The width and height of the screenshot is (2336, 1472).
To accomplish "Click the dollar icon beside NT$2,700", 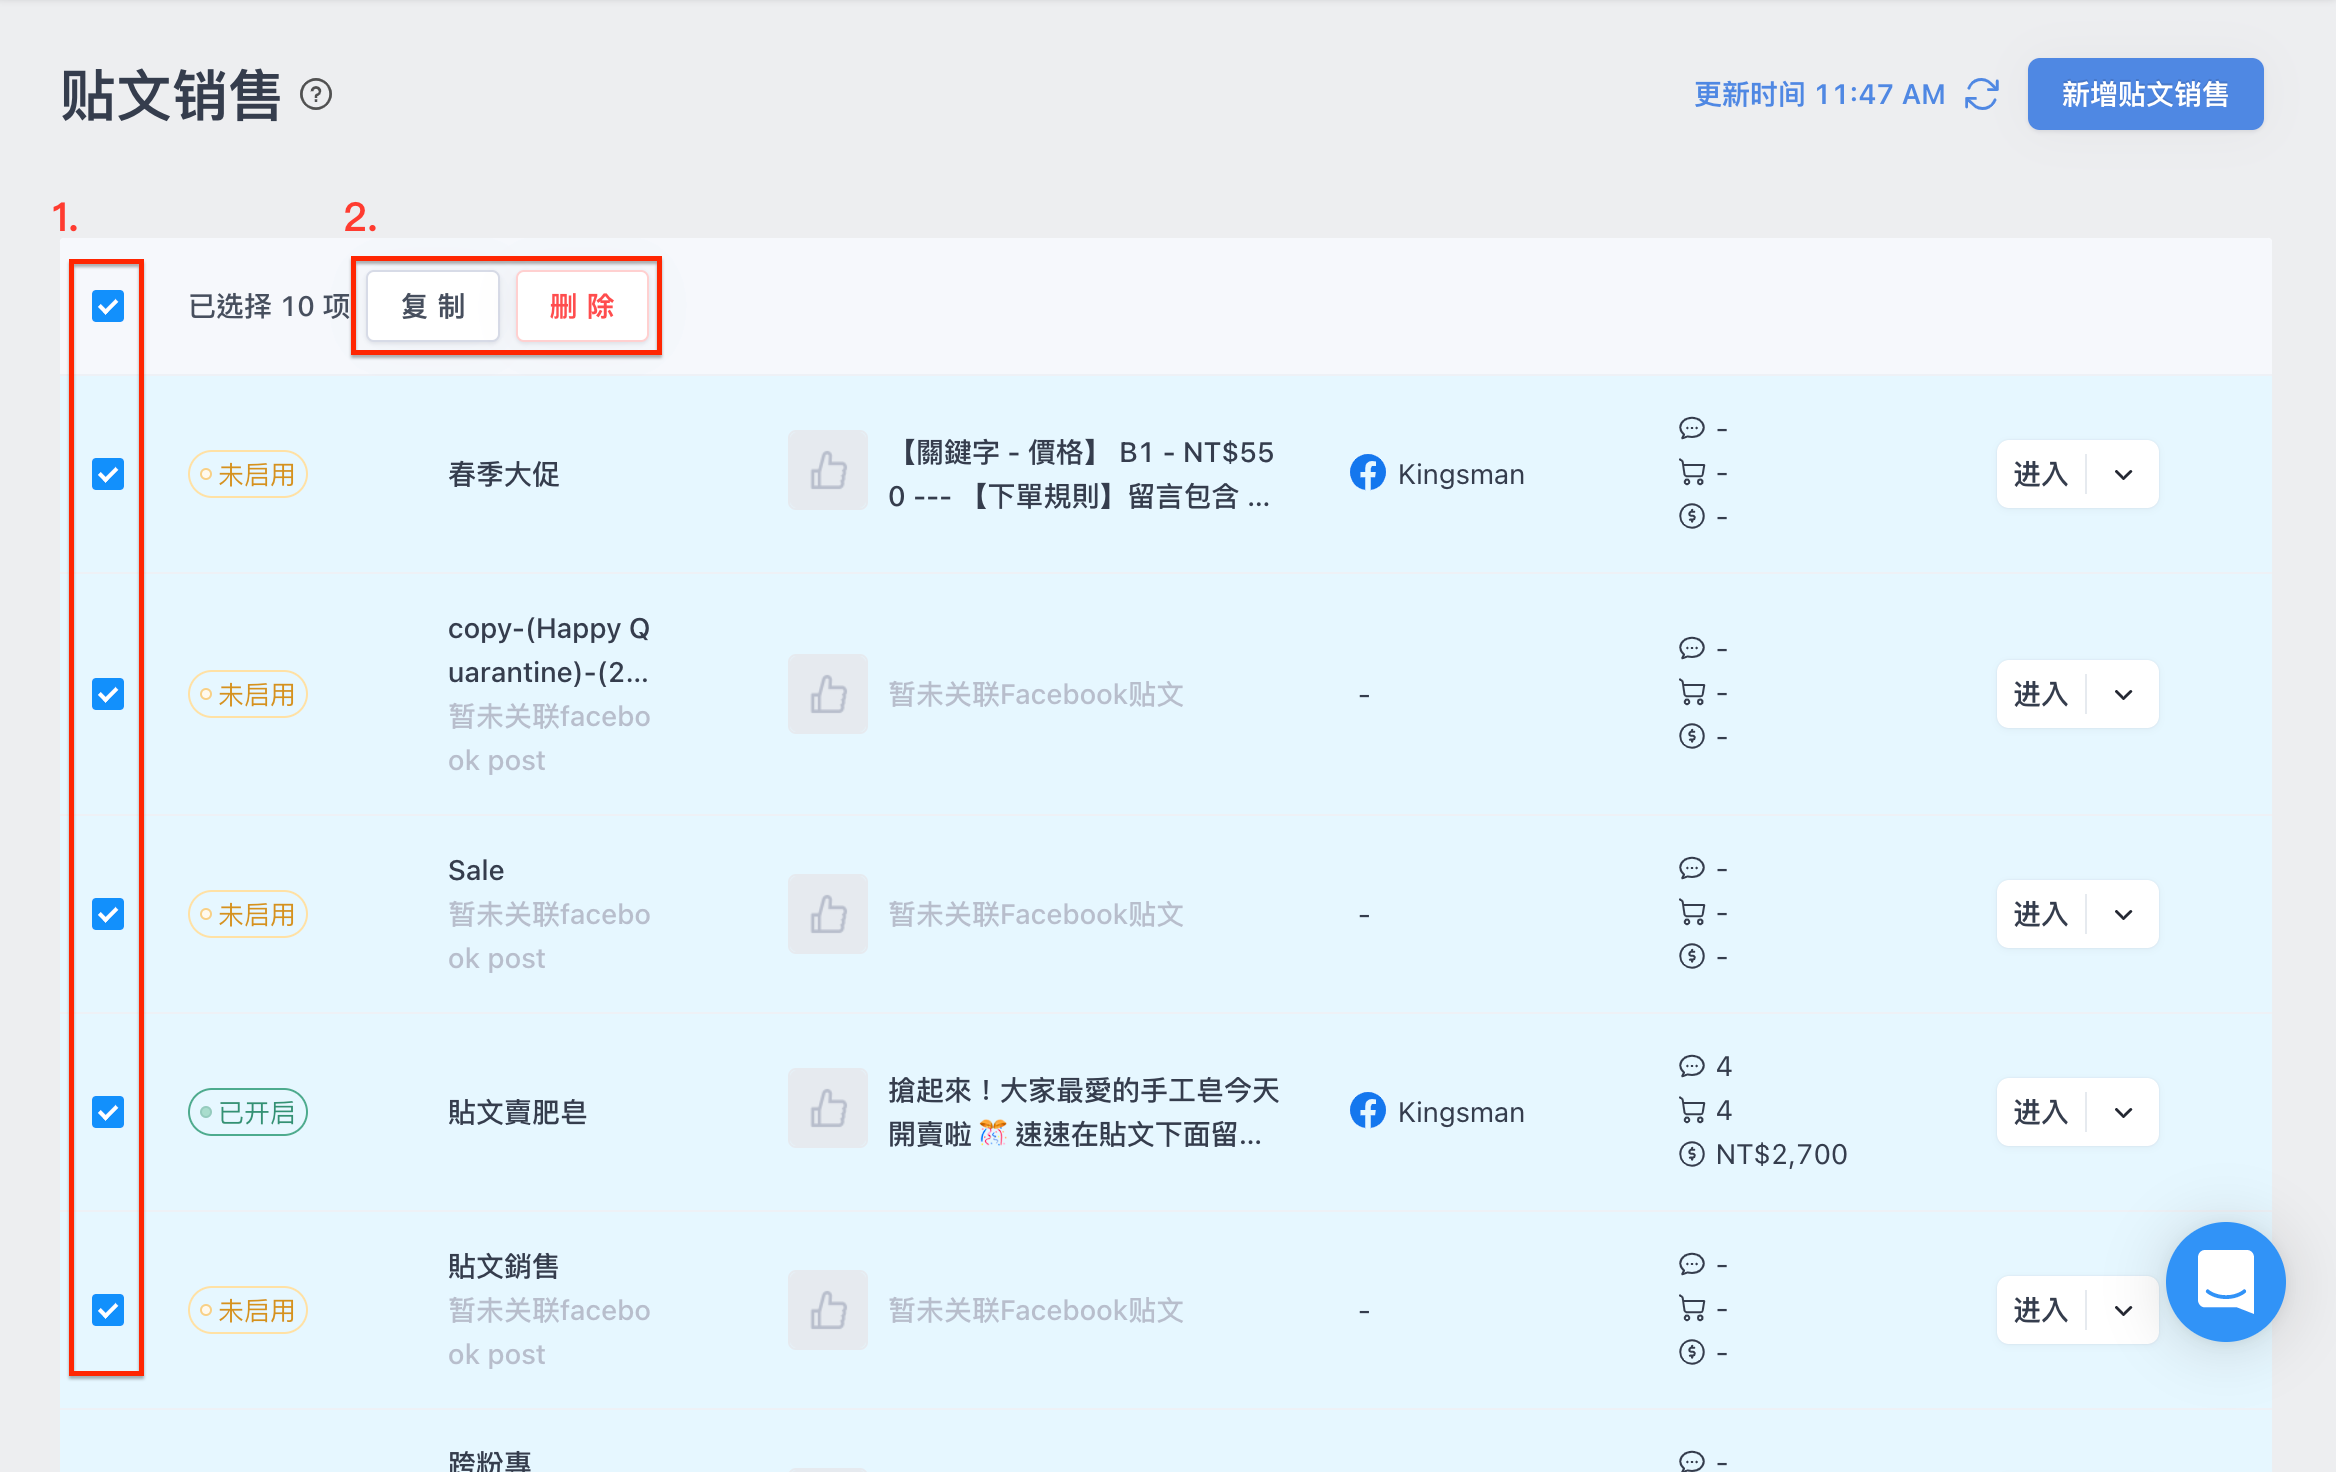I will tap(1691, 1154).
